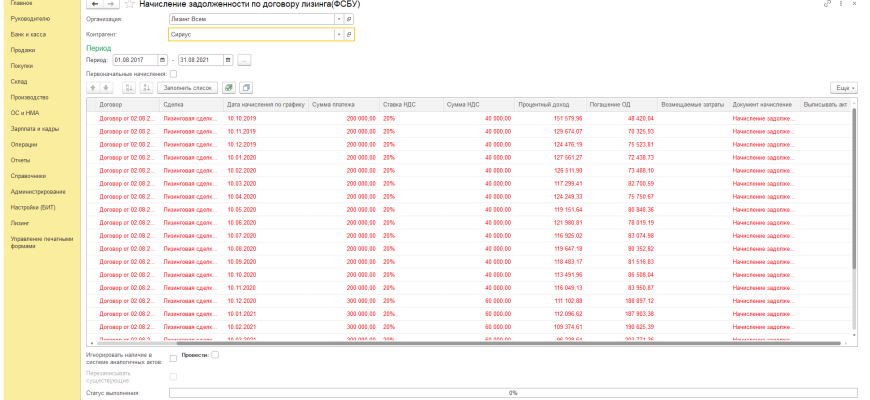Move the selected row up
The height and width of the screenshot is (400, 870).
tap(94, 88)
